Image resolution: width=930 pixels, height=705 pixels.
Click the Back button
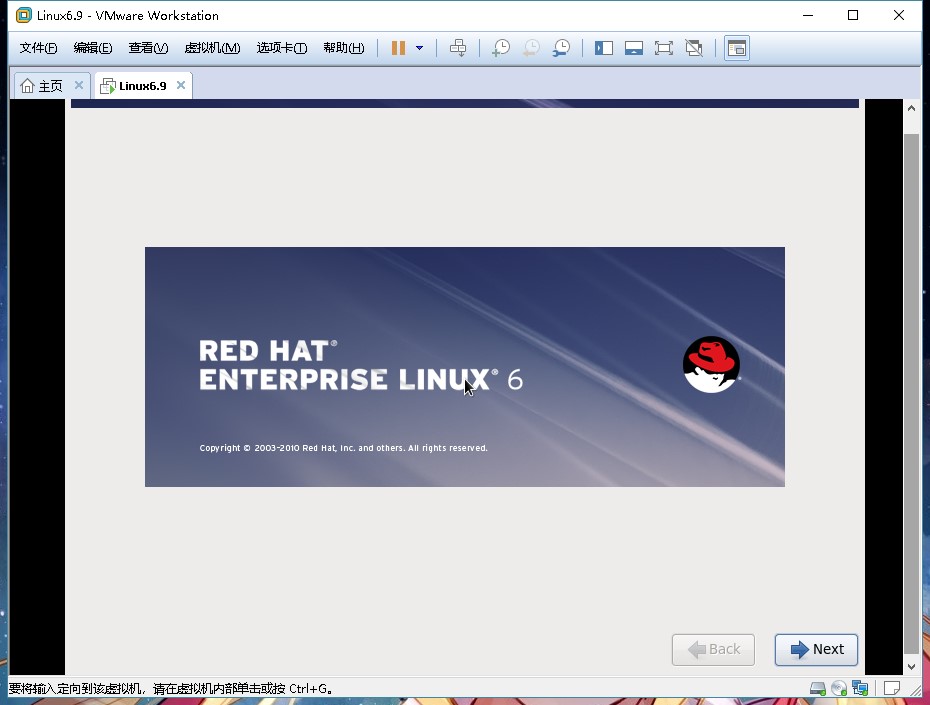click(713, 650)
